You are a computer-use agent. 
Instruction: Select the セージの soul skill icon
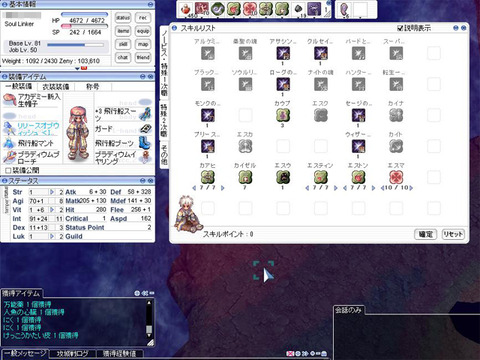click(x=358, y=115)
